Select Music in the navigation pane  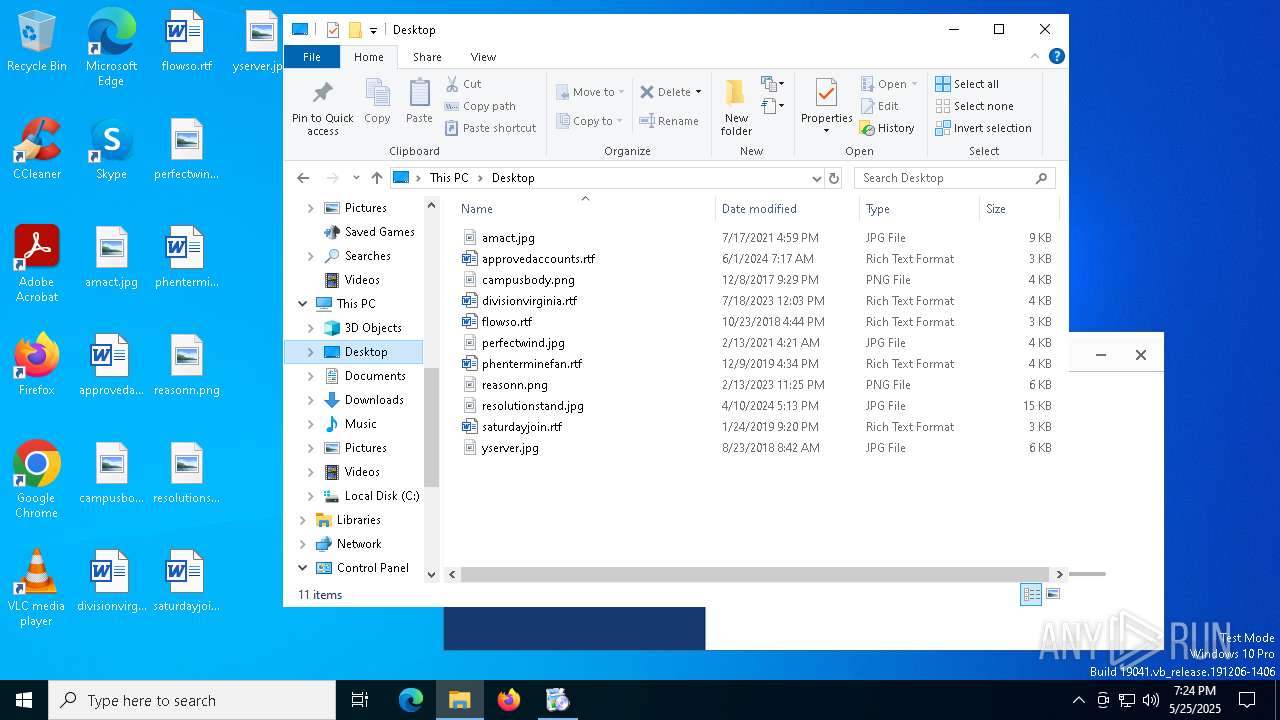(360, 424)
